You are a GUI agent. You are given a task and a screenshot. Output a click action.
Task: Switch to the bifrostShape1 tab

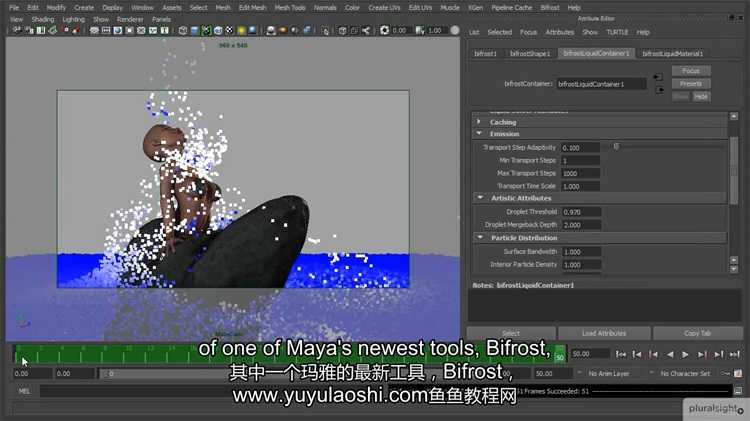pyautogui.click(x=530, y=54)
